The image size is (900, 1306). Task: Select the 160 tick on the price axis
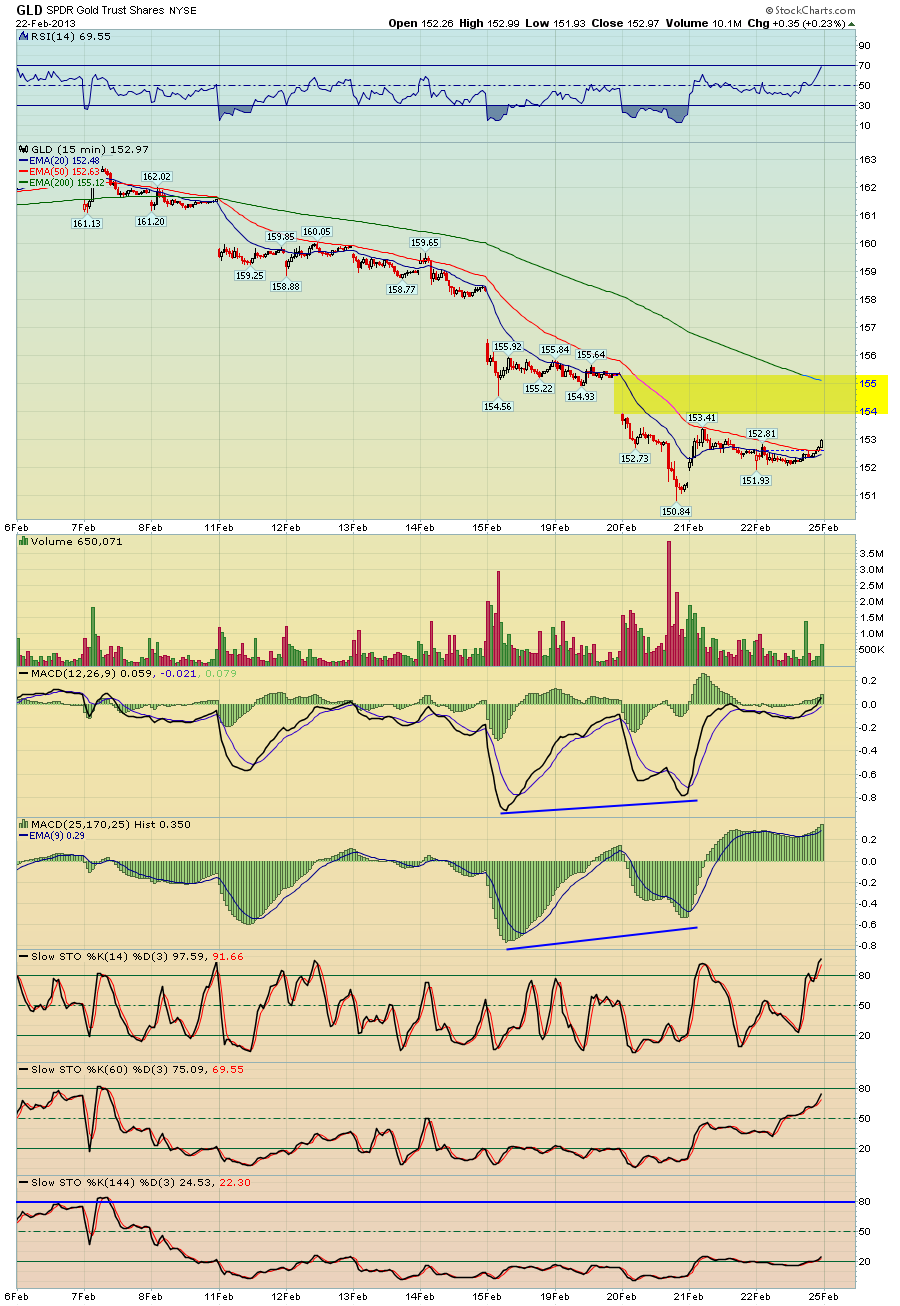[x=868, y=243]
